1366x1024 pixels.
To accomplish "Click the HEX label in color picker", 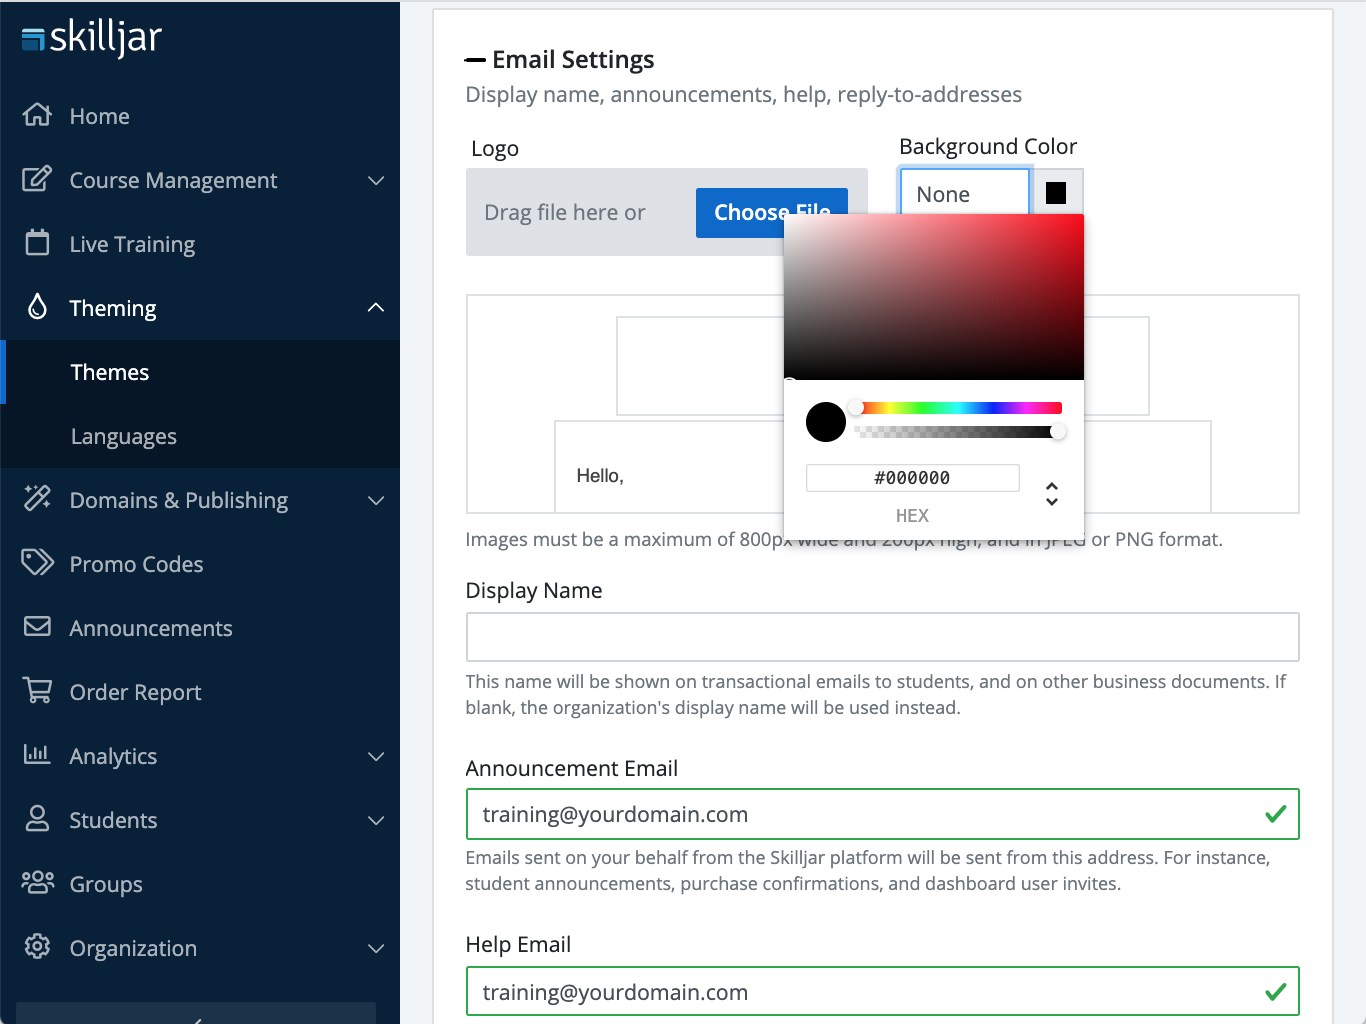I will (x=912, y=516).
